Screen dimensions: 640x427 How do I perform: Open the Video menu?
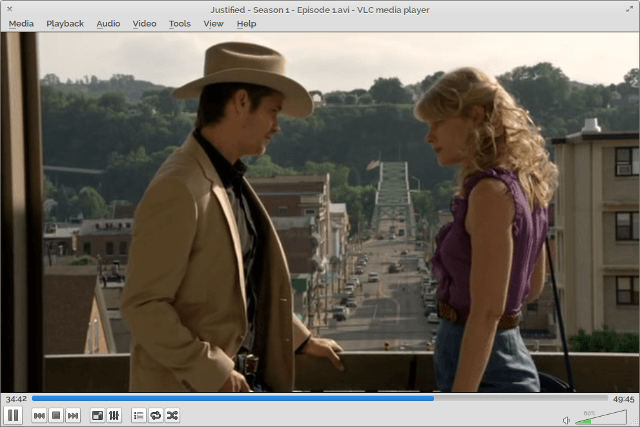point(144,24)
